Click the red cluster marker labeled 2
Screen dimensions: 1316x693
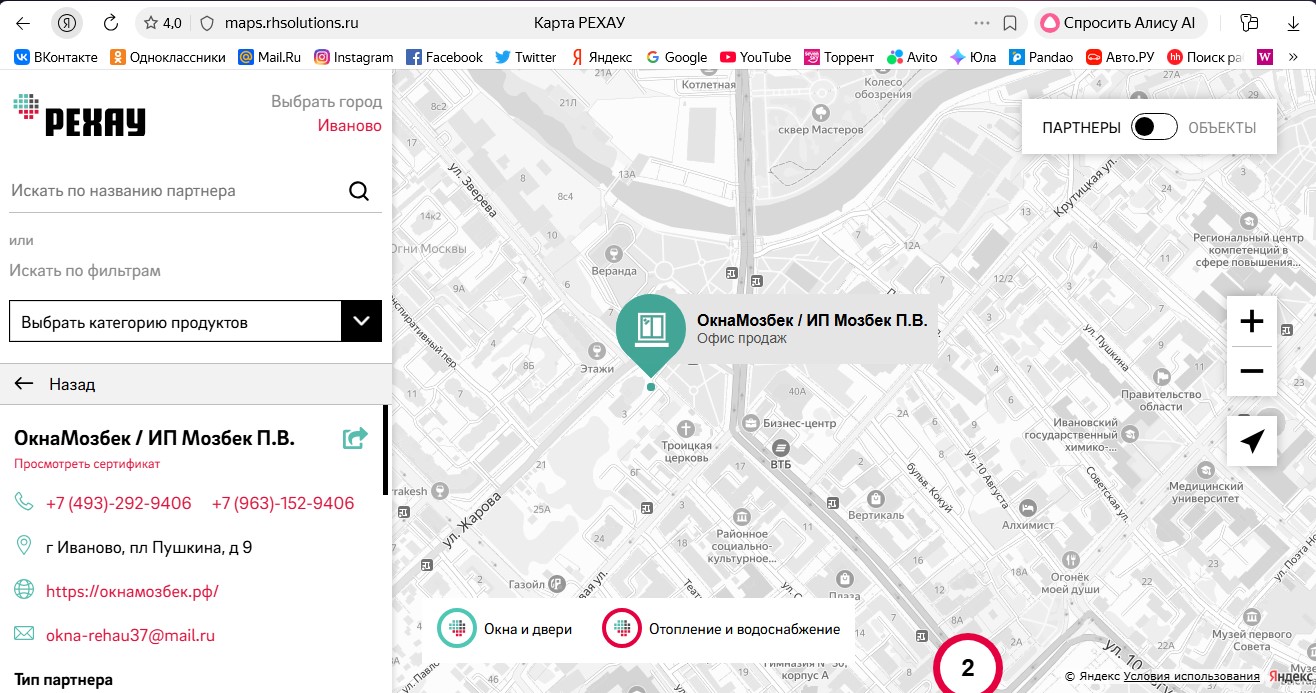(x=967, y=667)
